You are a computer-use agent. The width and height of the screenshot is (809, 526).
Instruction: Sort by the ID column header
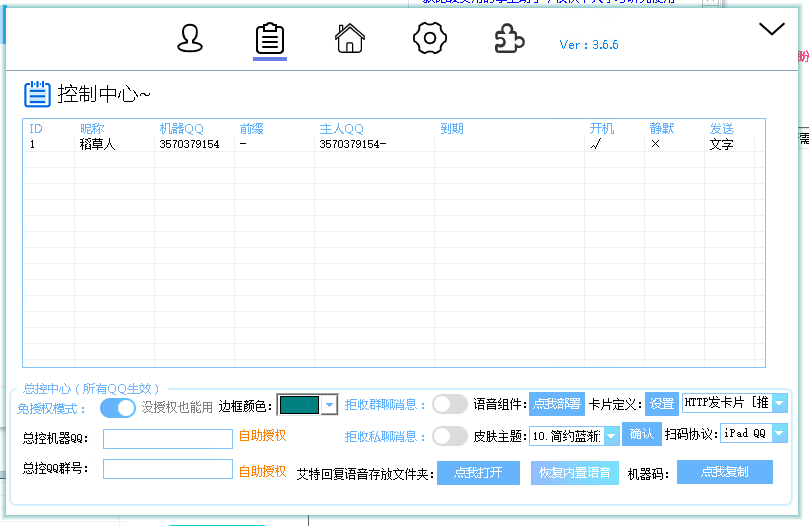coord(36,129)
